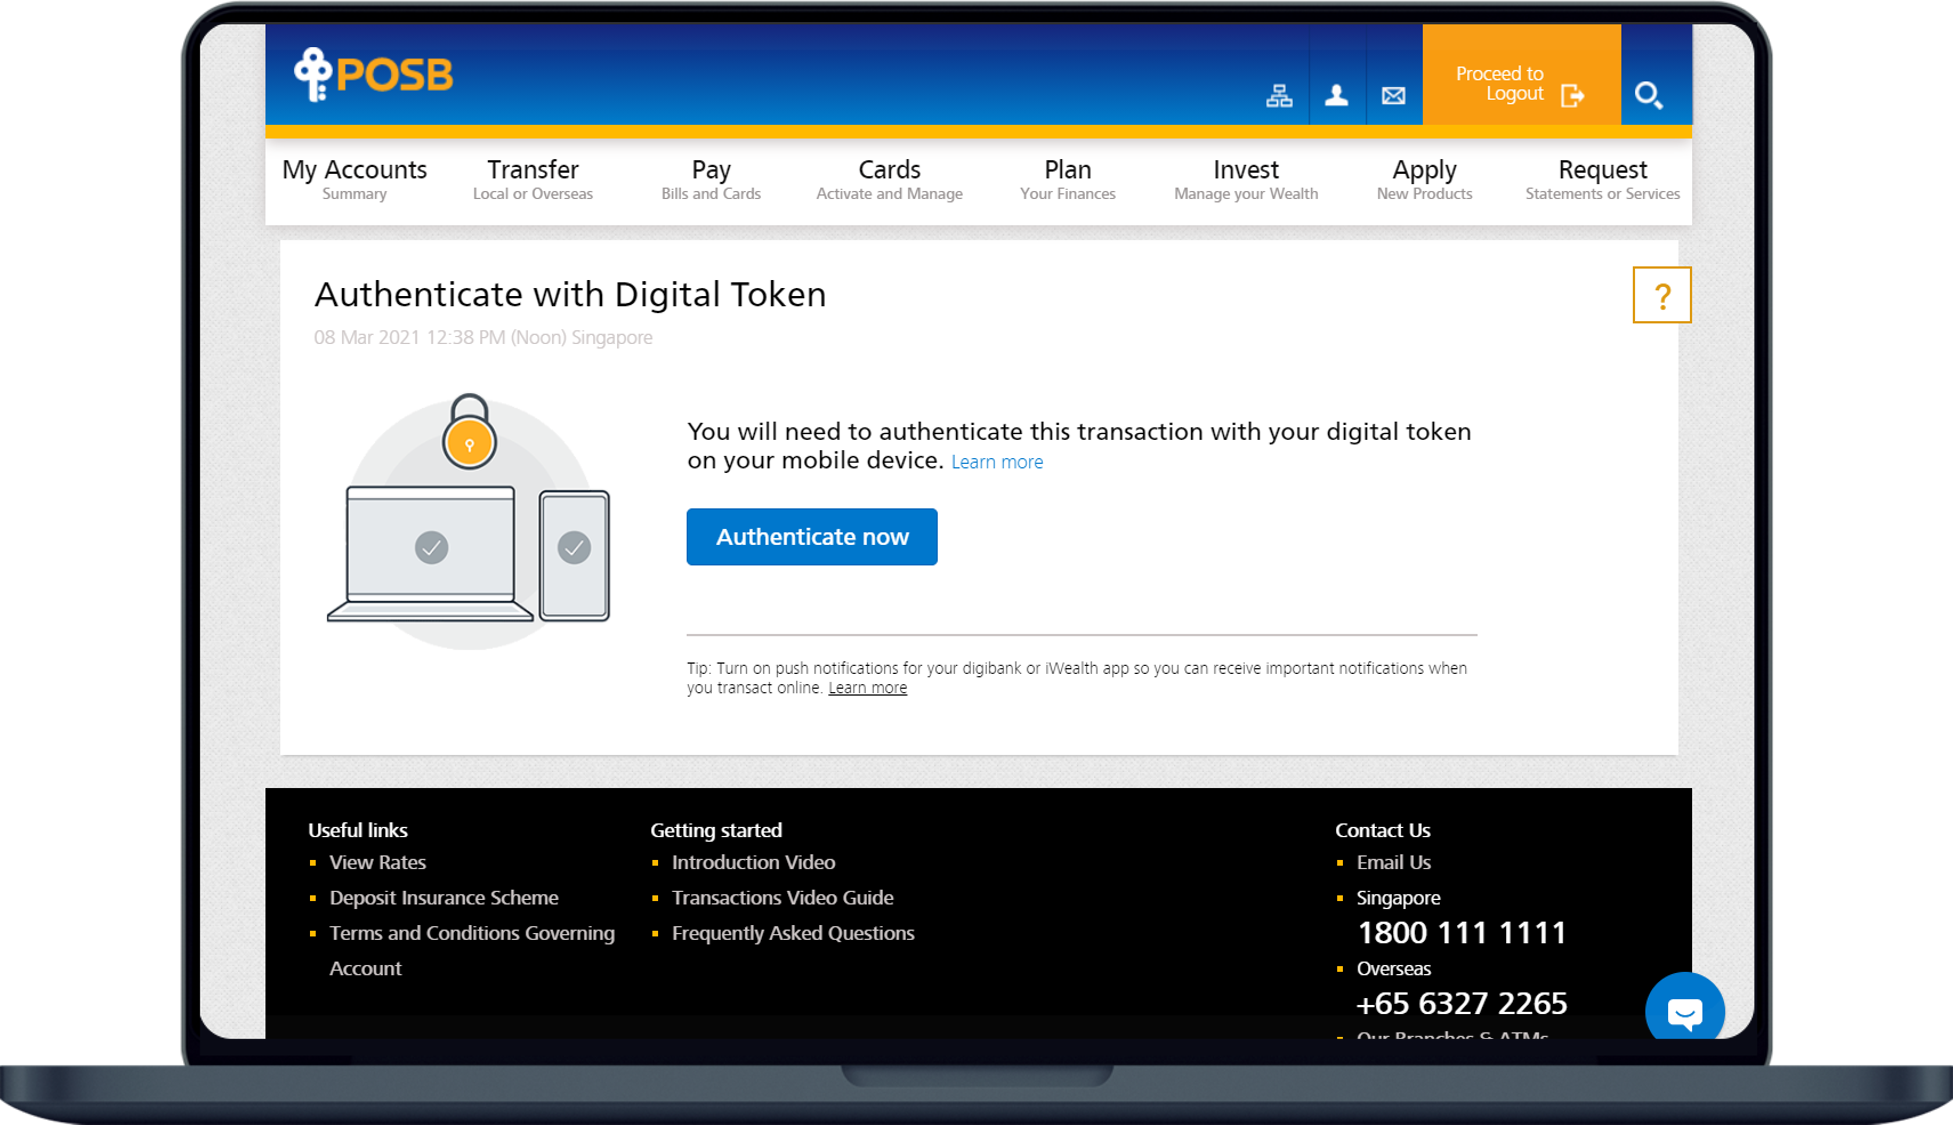Click the Overseas label under Contact Us
The height and width of the screenshot is (1125, 1953).
pyautogui.click(x=1393, y=969)
